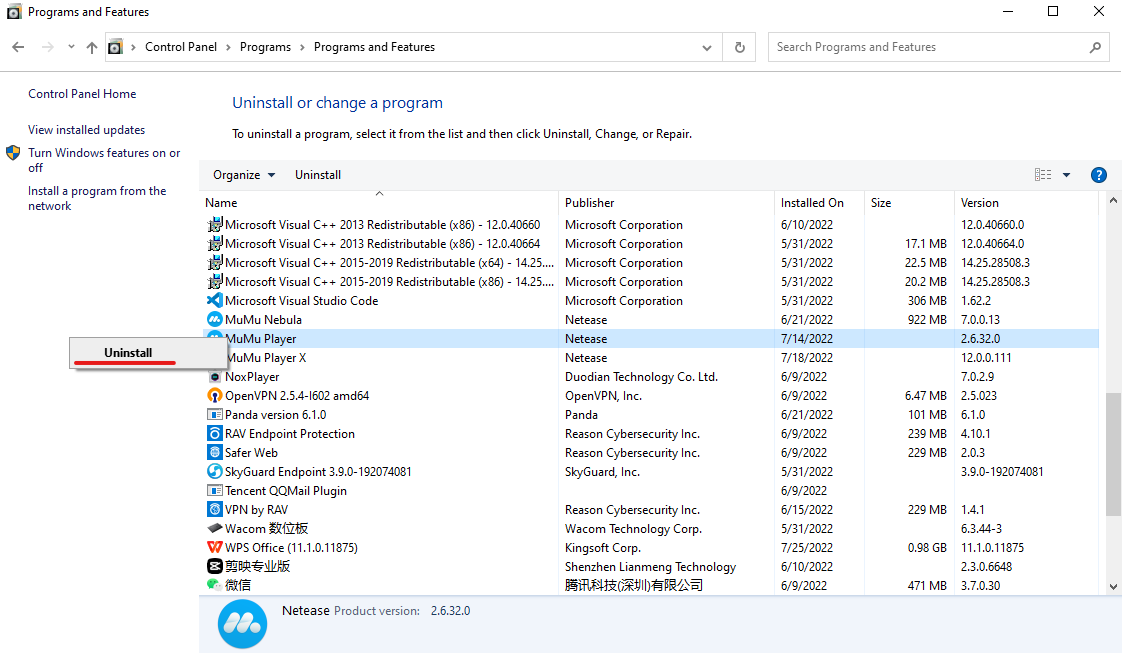Image resolution: width=1122 pixels, height=653 pixels.
Task: Click the Back navigation arrow
Action: click(x=19, y=47)
